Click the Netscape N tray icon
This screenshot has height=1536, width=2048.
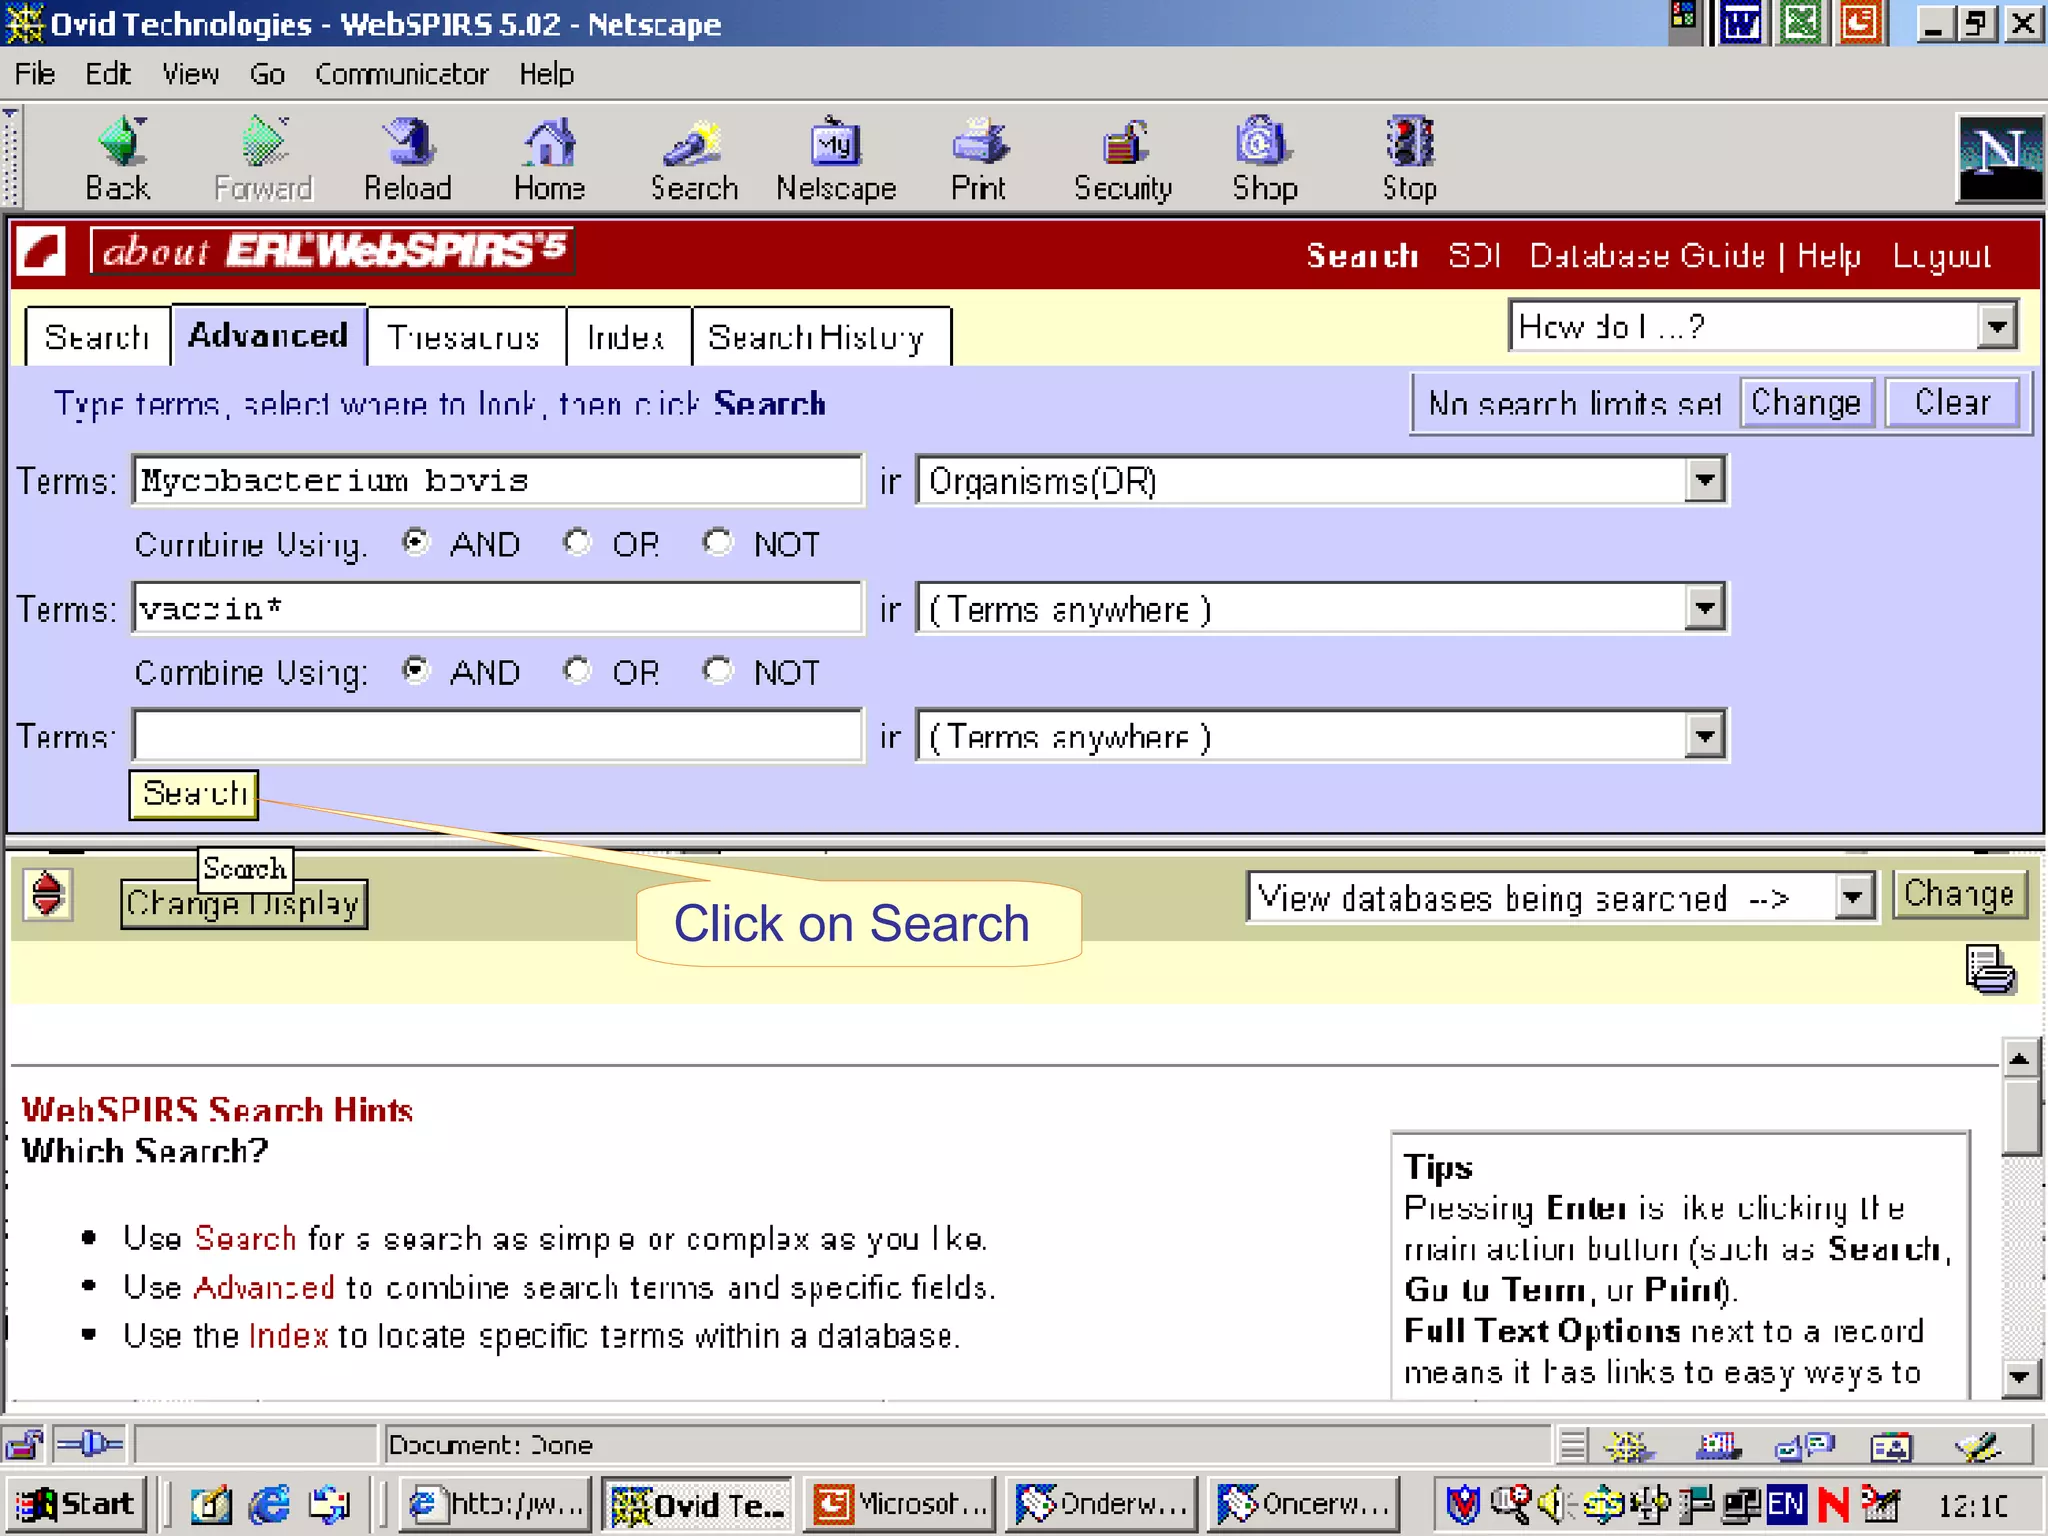click(1834, 1504)
